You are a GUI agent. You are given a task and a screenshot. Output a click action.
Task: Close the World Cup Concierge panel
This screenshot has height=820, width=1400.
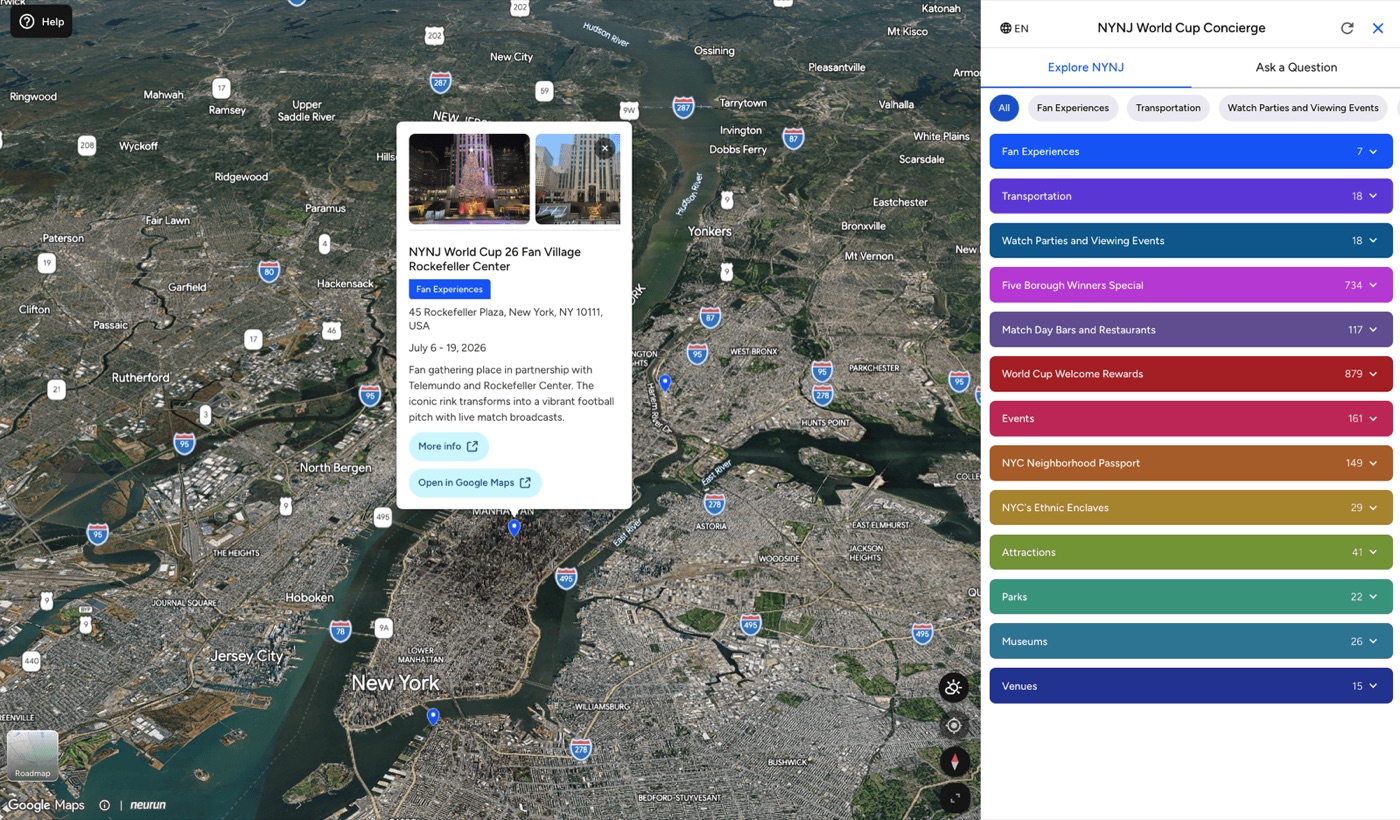click(x=1378, y=28)
